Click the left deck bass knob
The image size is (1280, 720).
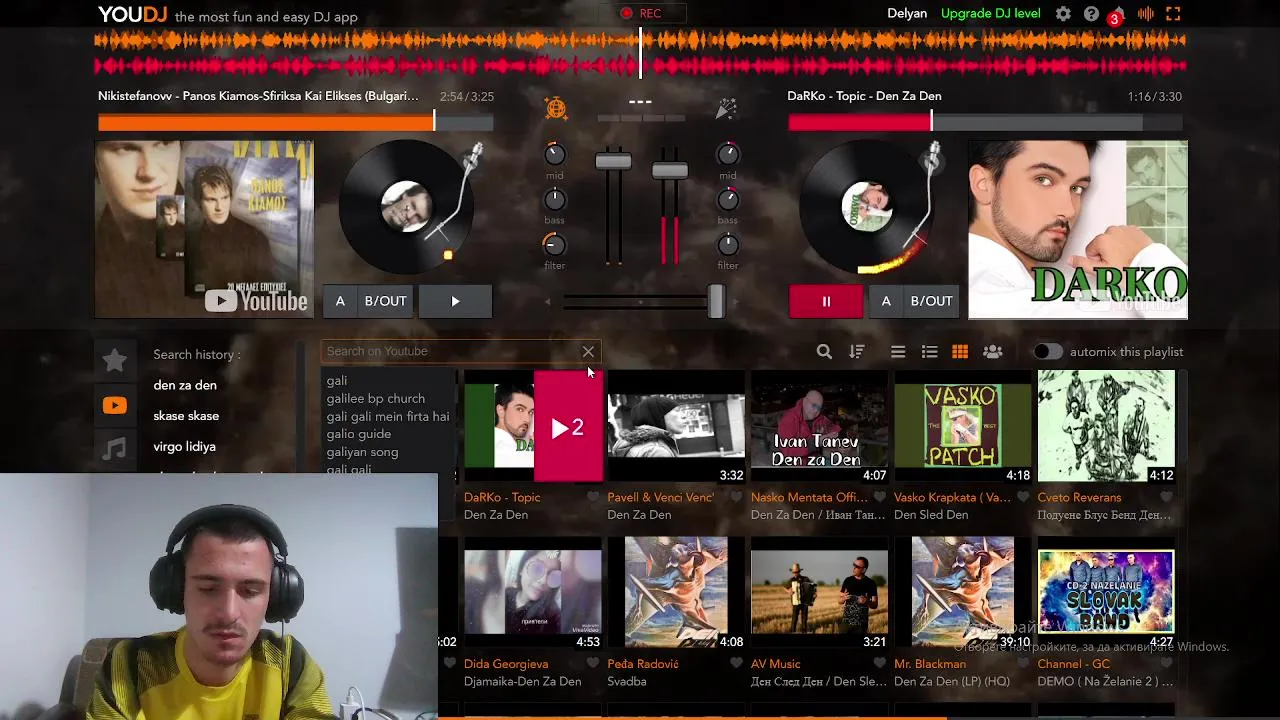pyautogui.click(x=555, y=199)
